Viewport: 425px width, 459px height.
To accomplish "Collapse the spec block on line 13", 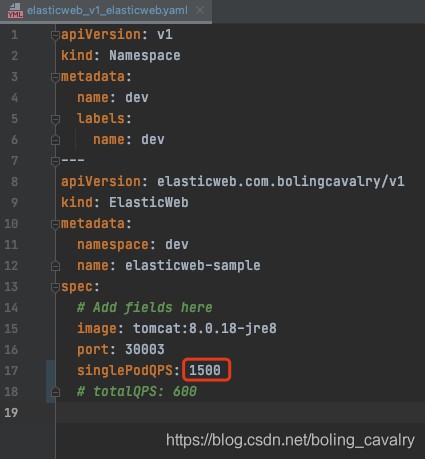I will [55, 287].
